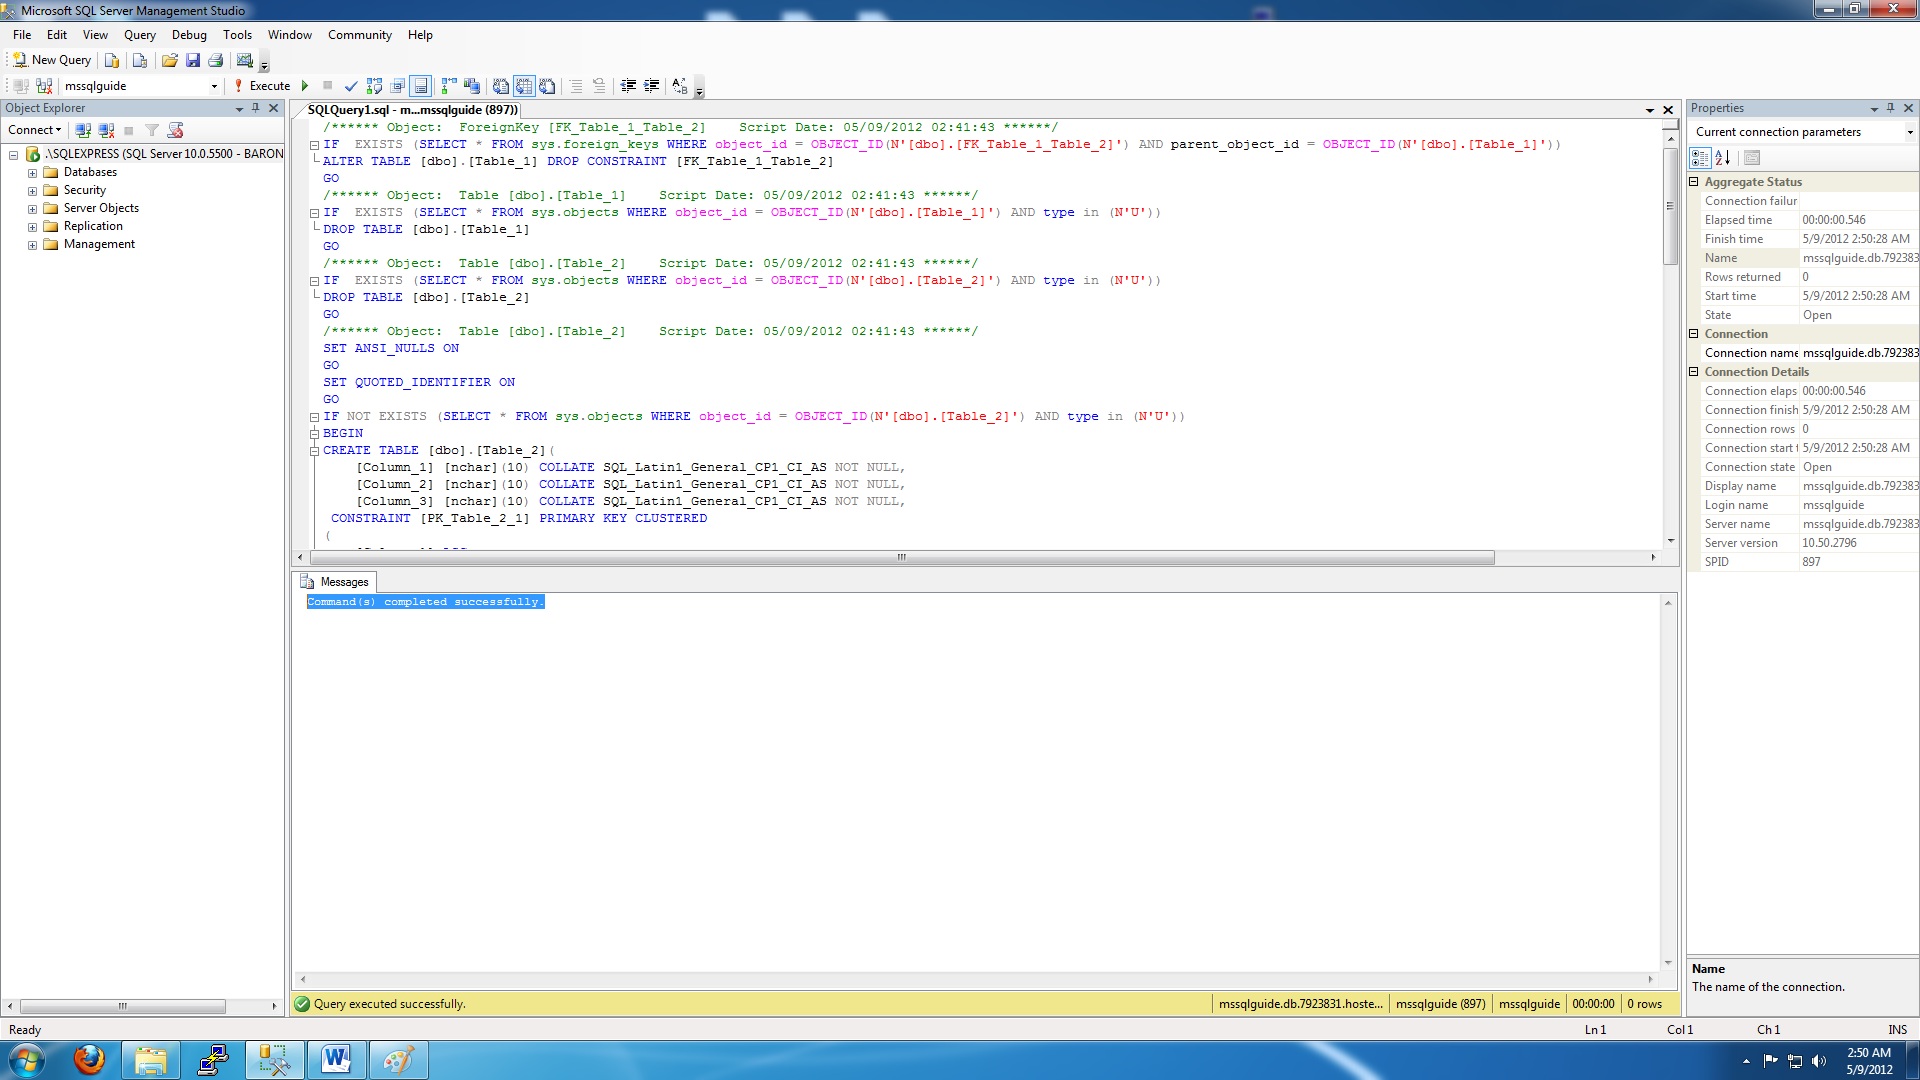Click the New Query button
The height and width of the screenshot is (1080, 1920).
coord(51,60)
